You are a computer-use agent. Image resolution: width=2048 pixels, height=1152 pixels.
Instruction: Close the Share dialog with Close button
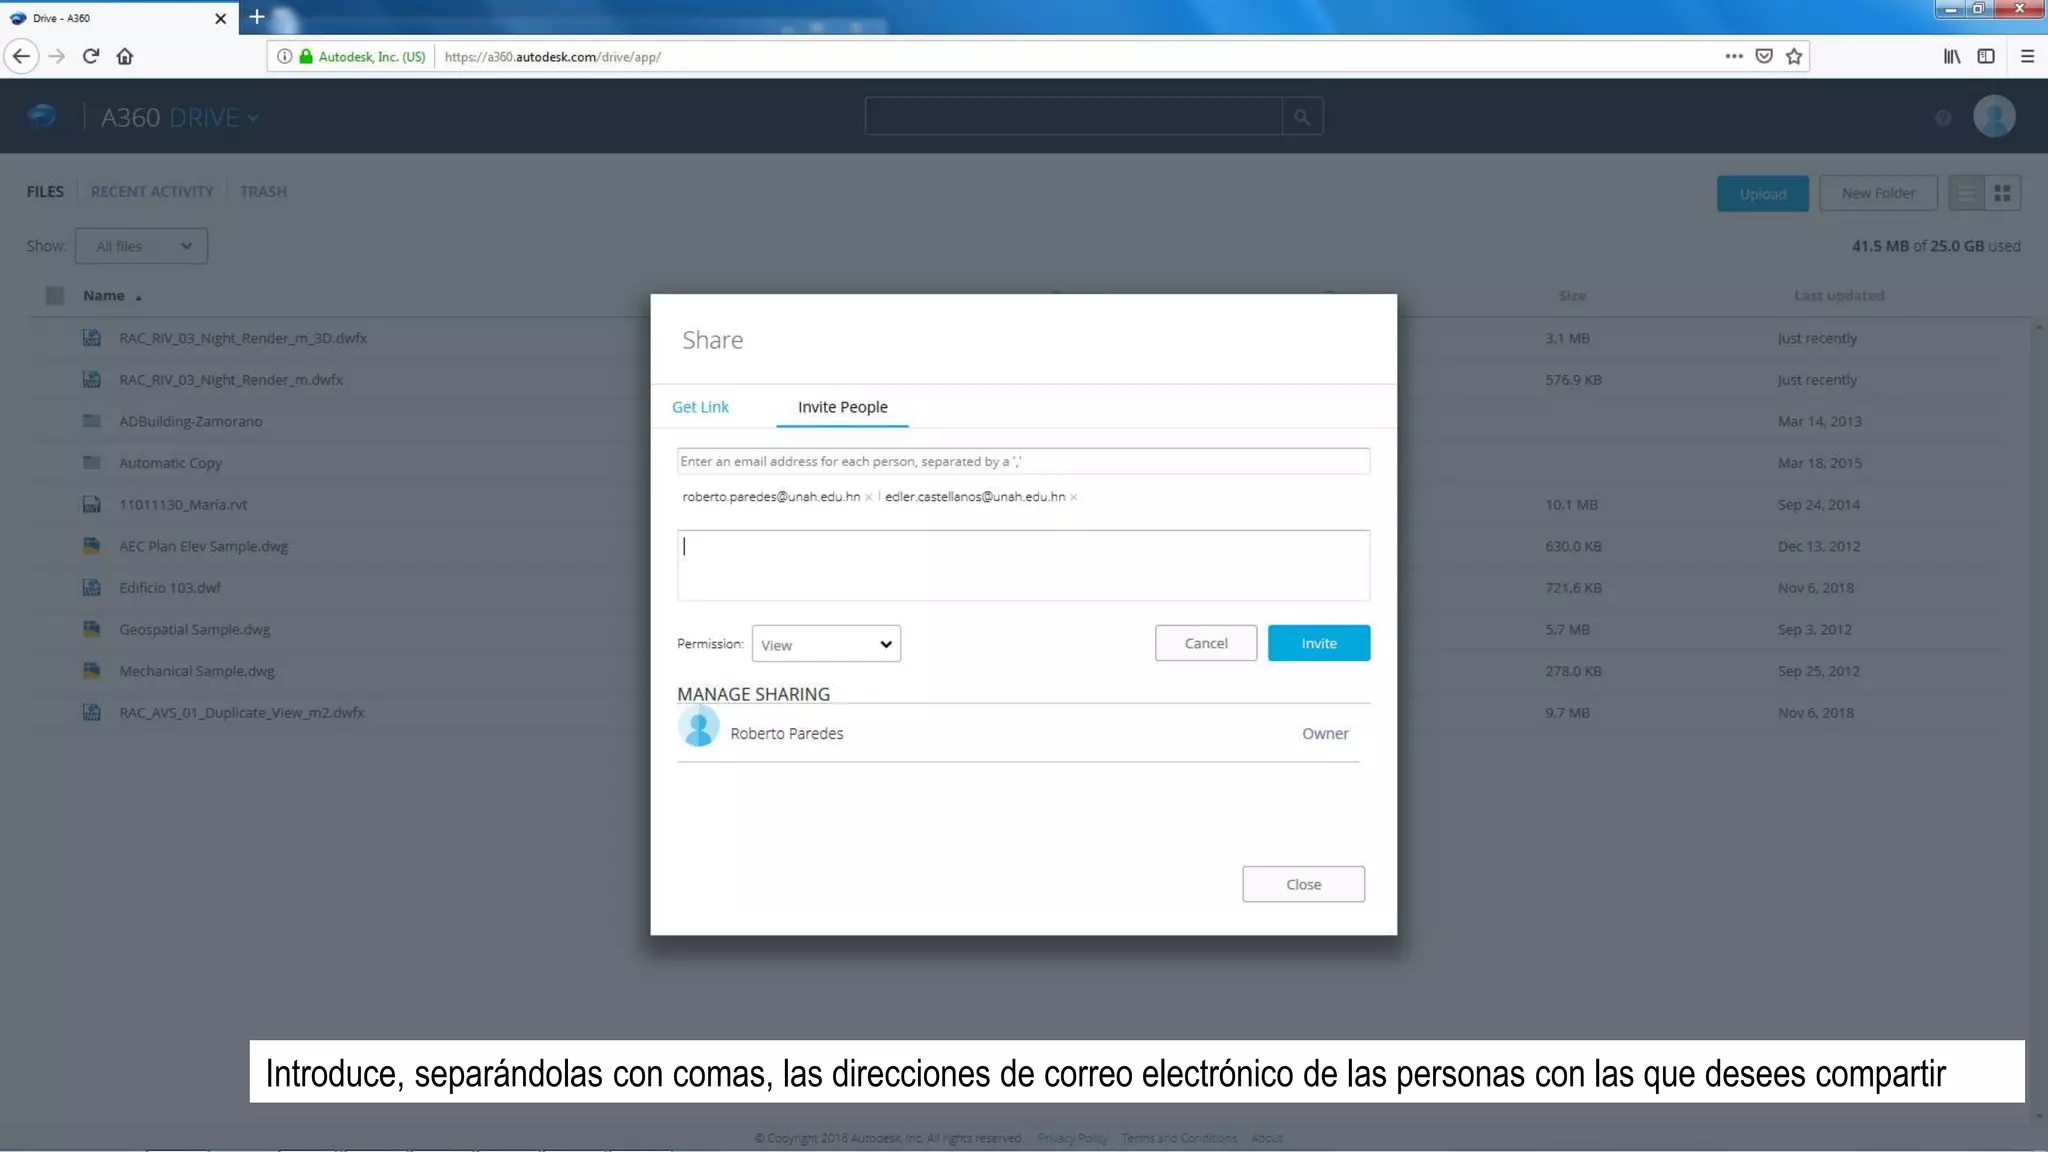click(x=1303, y=884)
